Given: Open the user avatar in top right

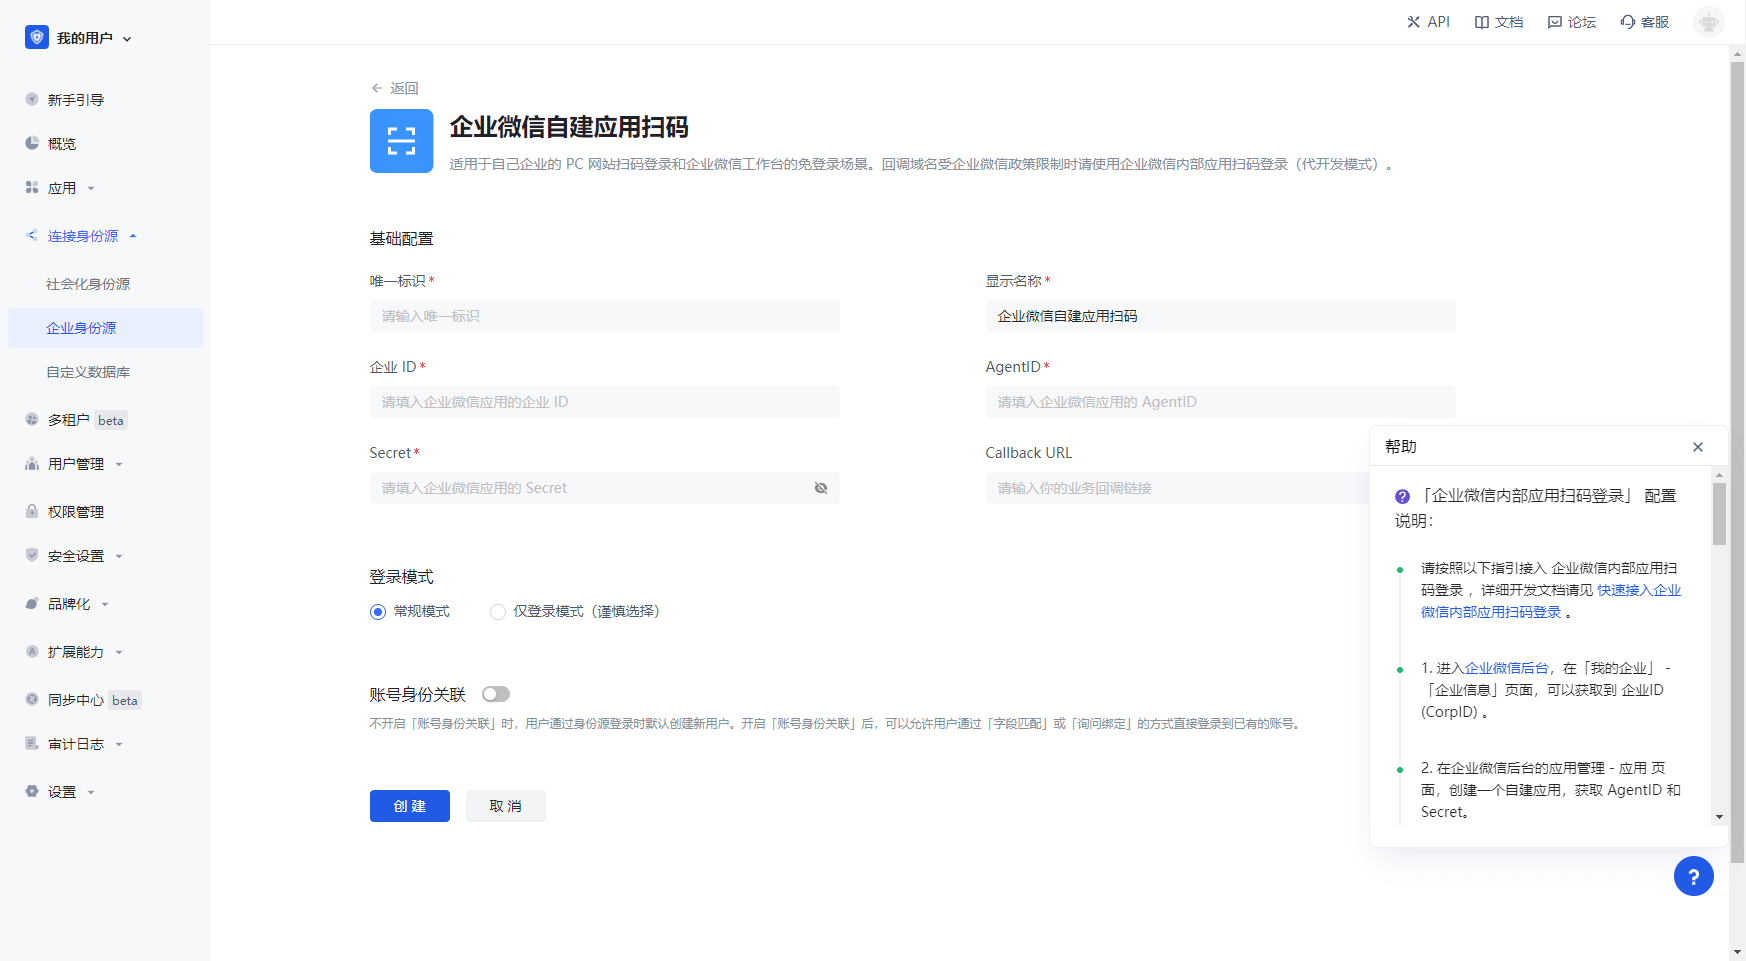Looking at the screenshot, I should click(x=1708, y=22).
